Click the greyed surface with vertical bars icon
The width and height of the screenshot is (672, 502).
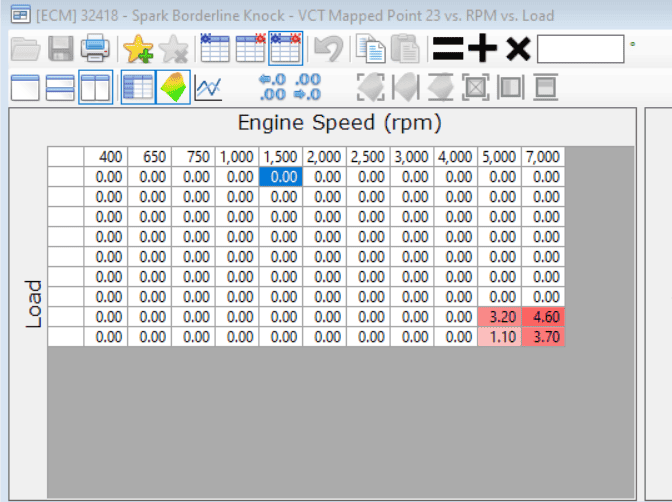[x=405, y=87]
